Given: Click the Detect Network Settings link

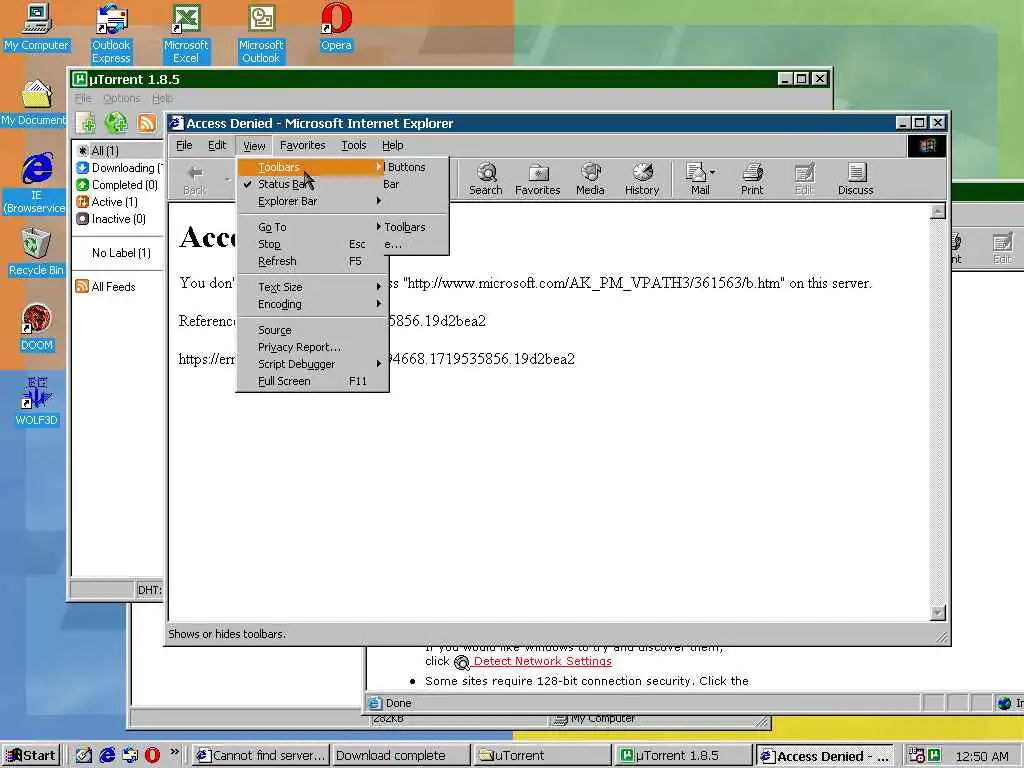Looking at the screenshot, I should click(x=542, y=661).
